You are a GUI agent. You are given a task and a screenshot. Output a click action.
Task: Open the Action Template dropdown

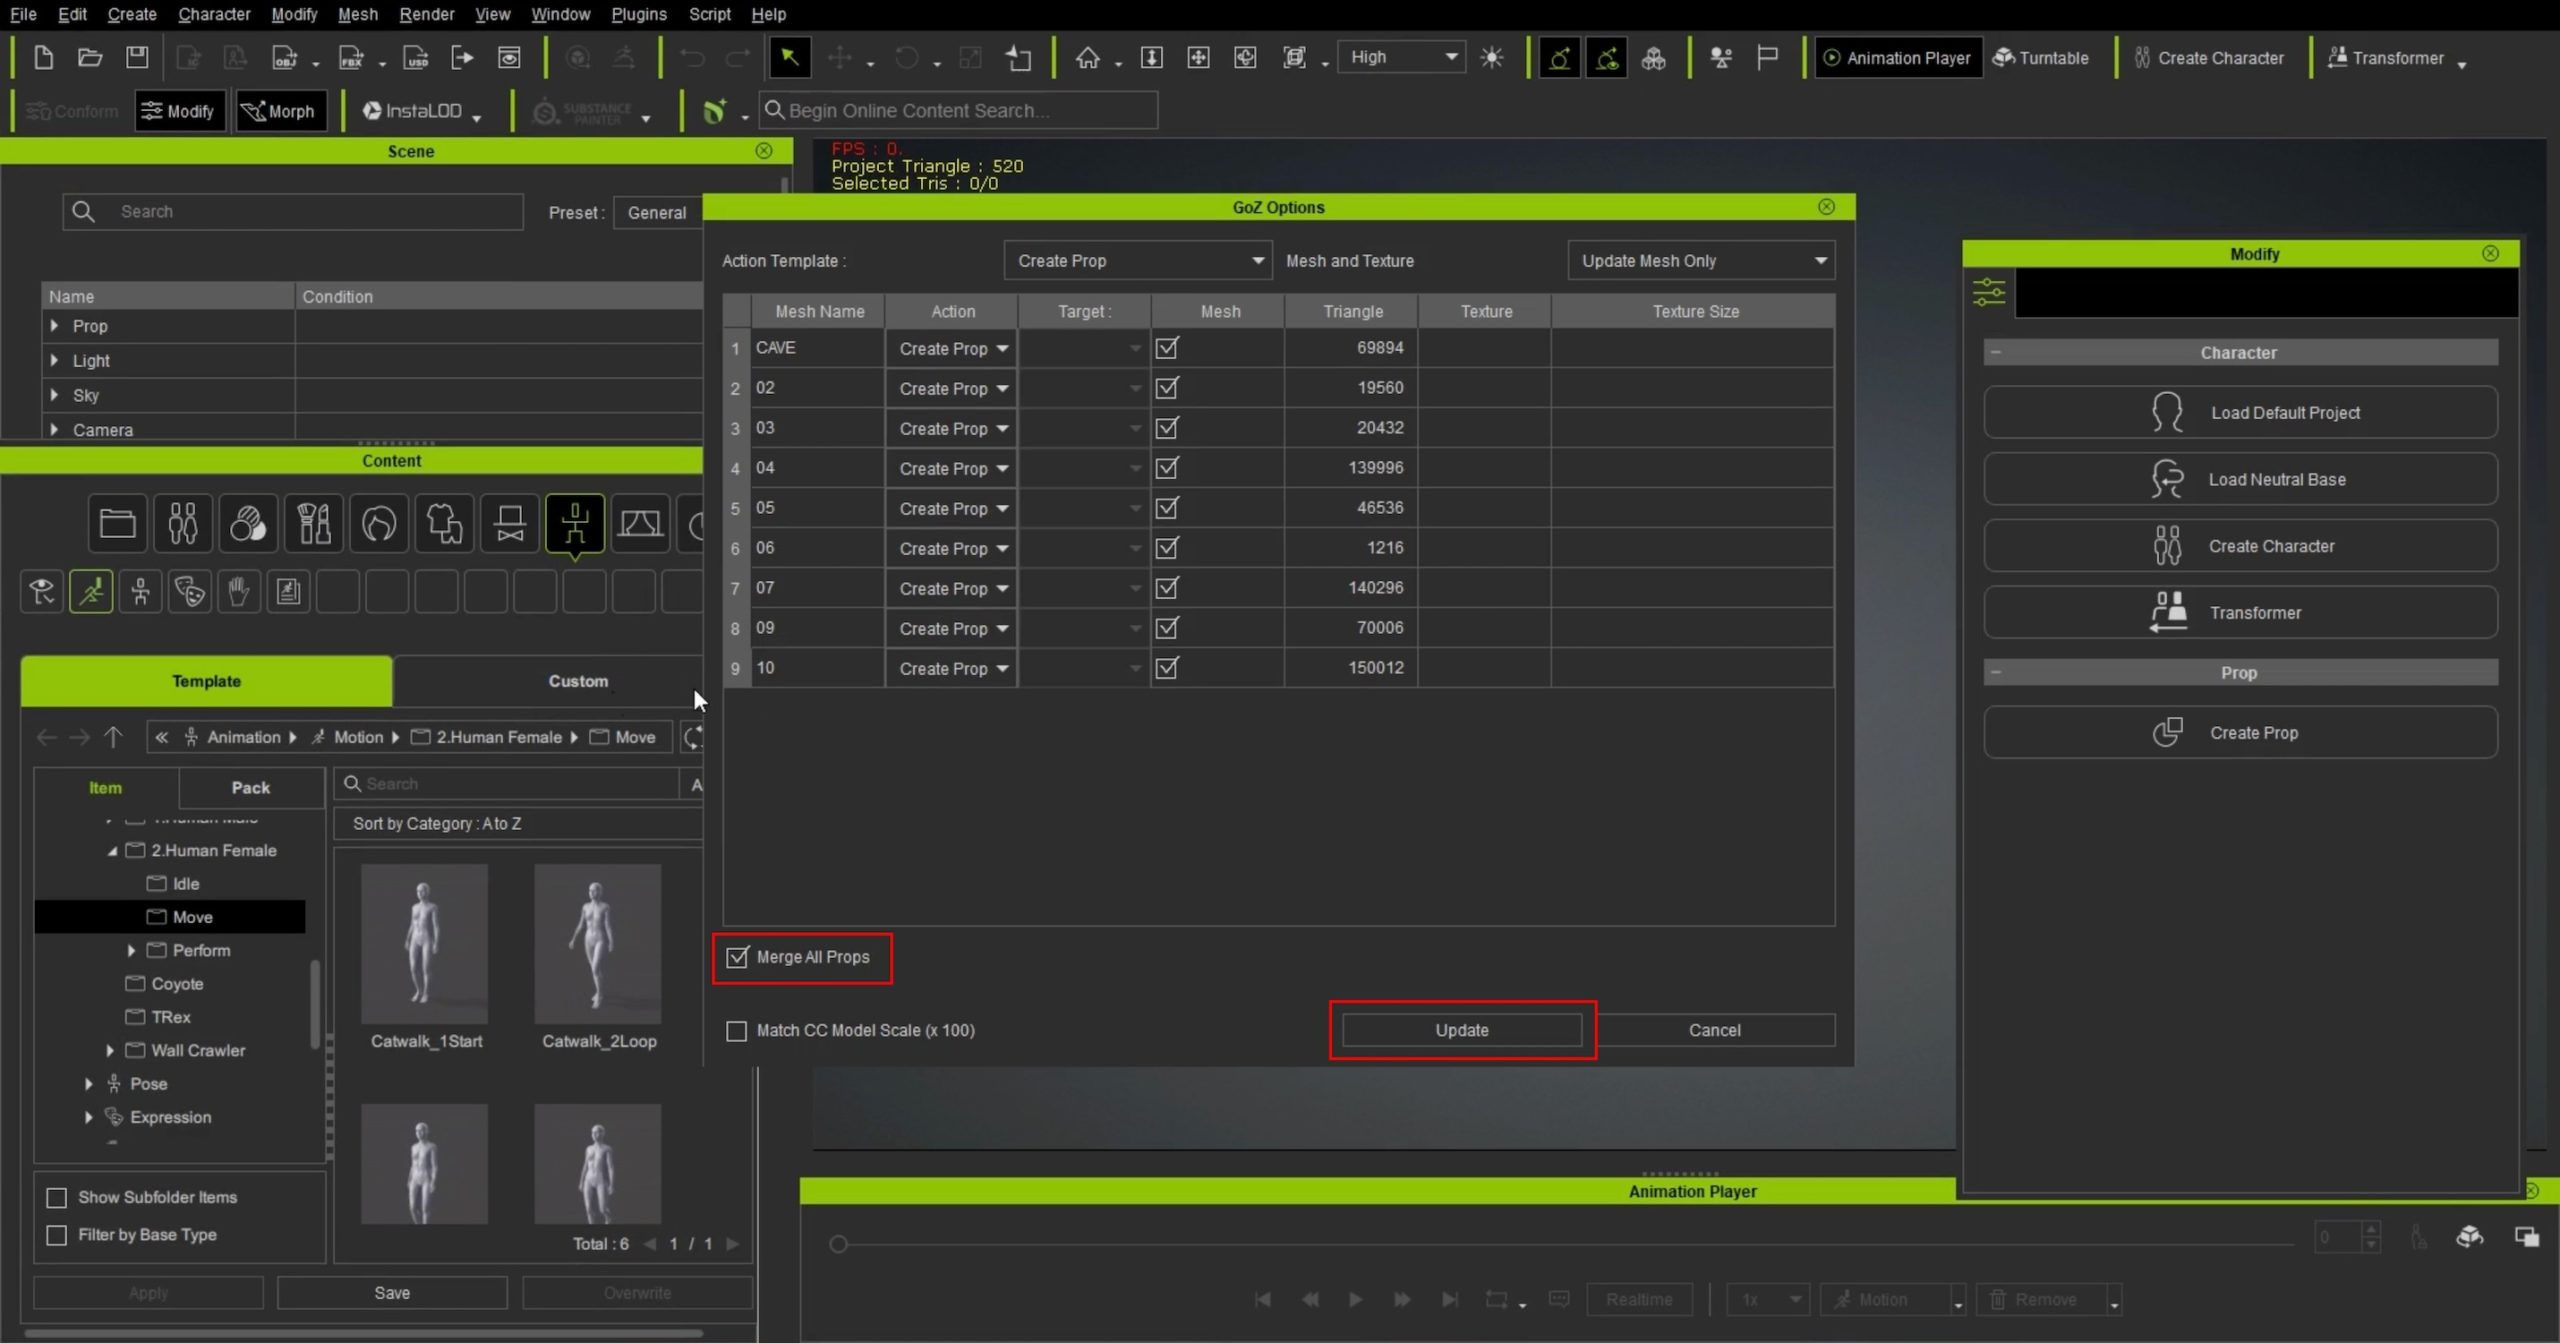click(x=1137, y=261)
